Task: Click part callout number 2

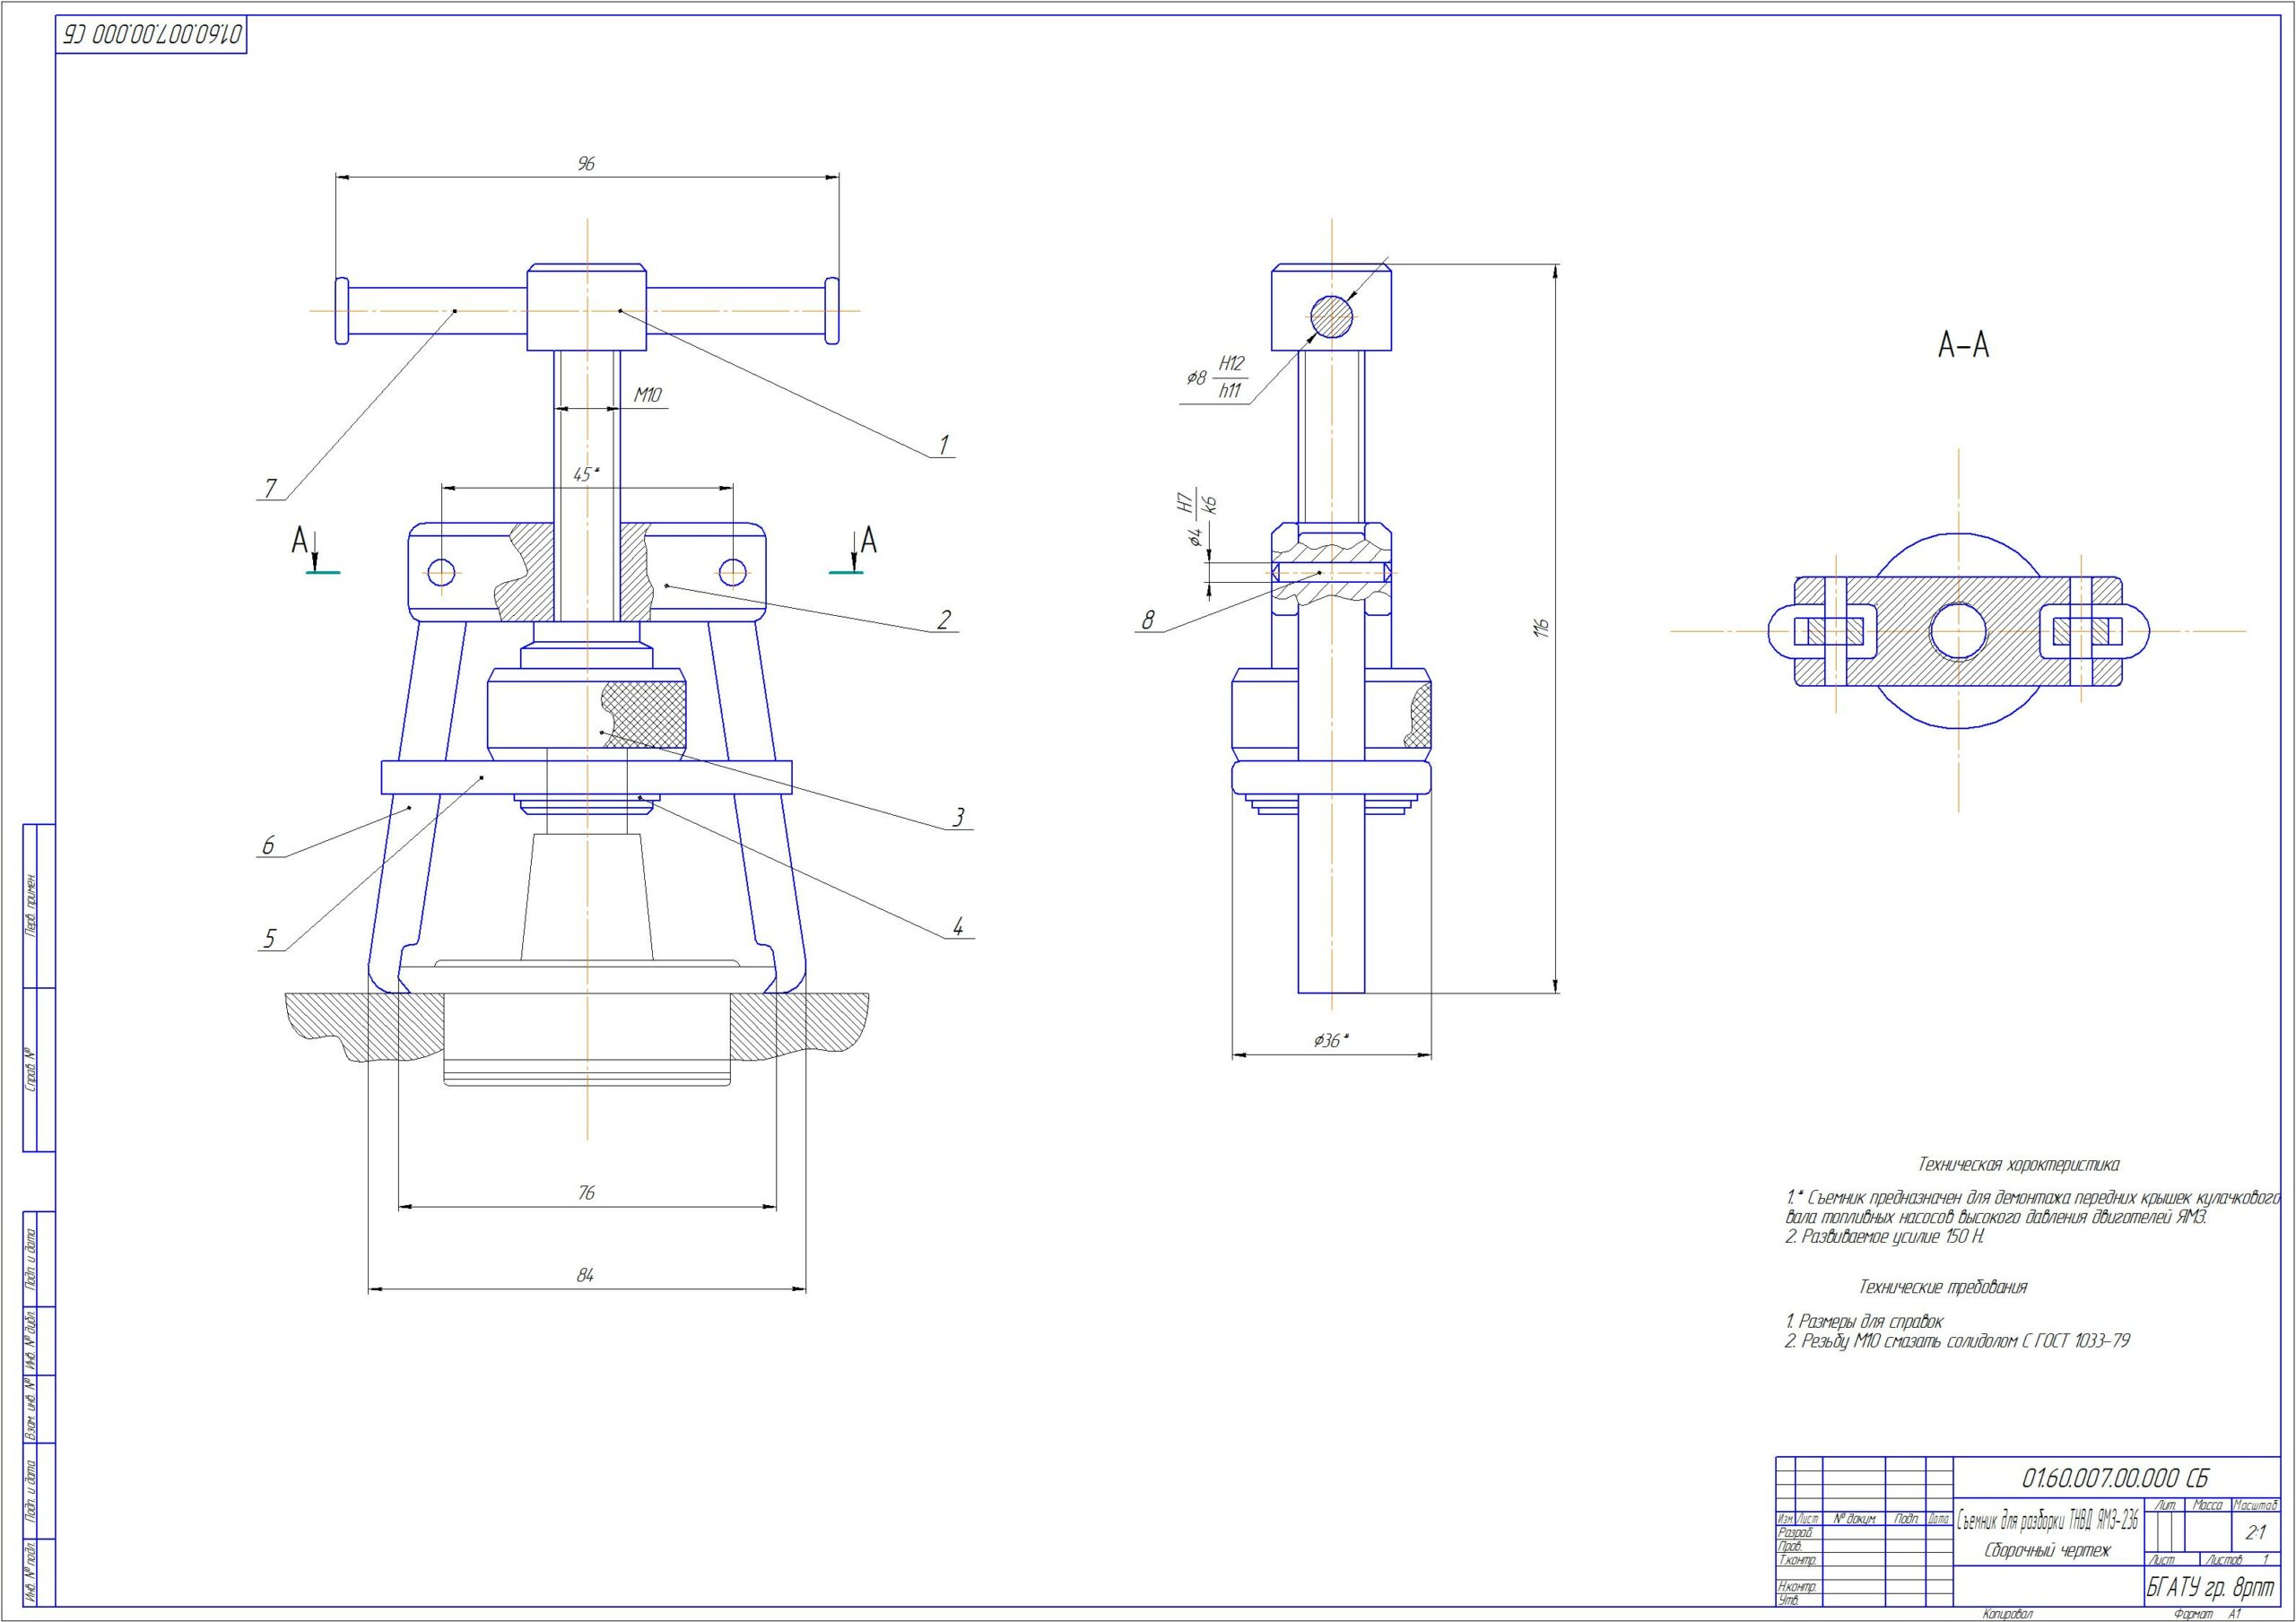Action: pos(943,620)
